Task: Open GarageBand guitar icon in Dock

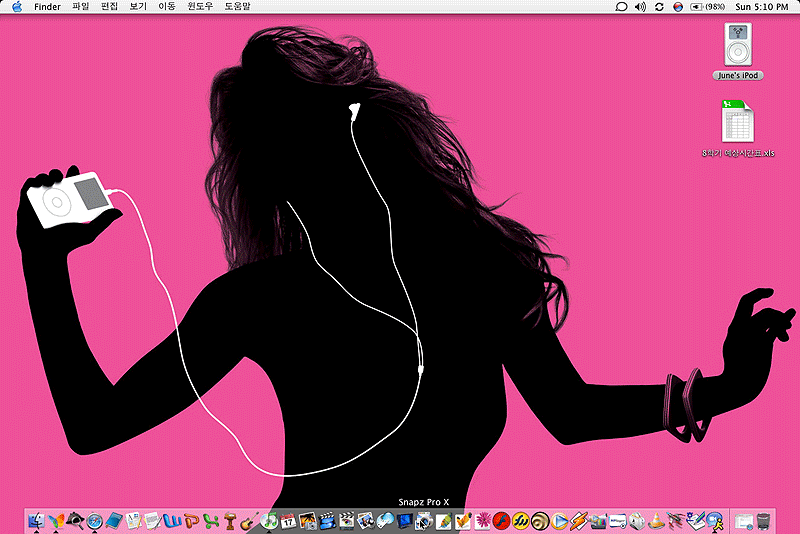Action: click(250, 520)
